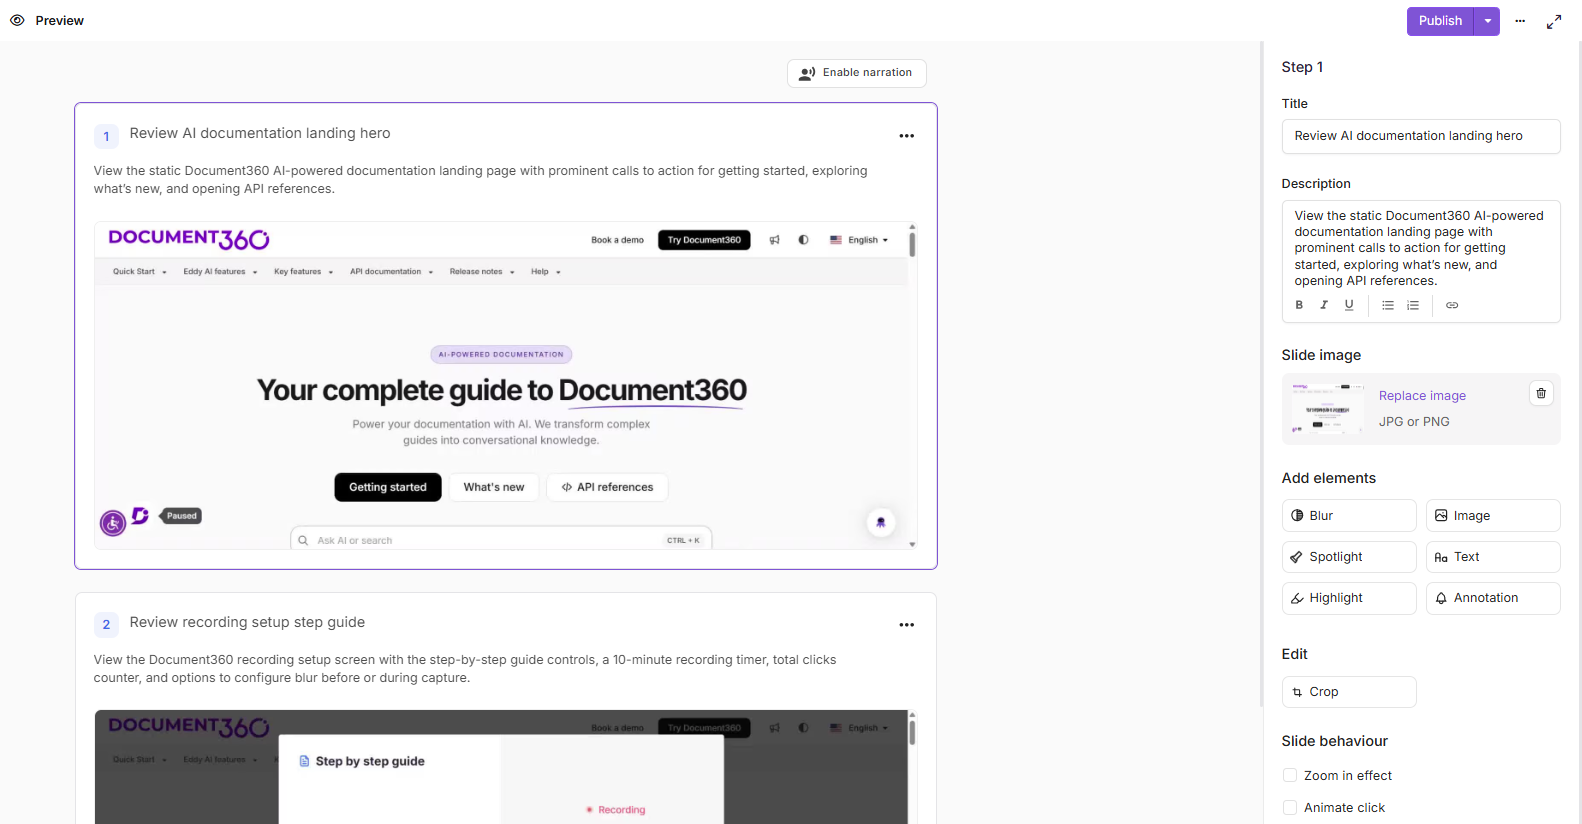
Task: Apply bold formatting in the description
Action: [1299, 305]
